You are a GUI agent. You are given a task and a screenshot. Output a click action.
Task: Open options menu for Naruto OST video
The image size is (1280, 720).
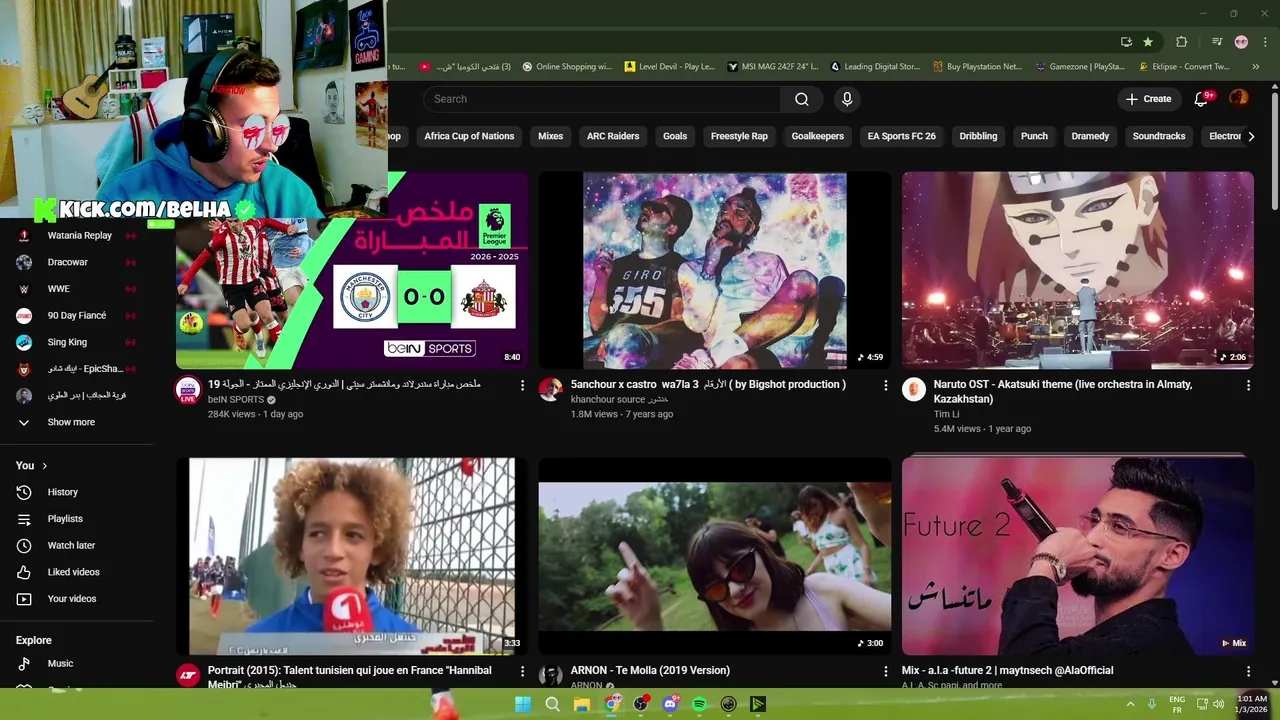tap(1248, 385)
